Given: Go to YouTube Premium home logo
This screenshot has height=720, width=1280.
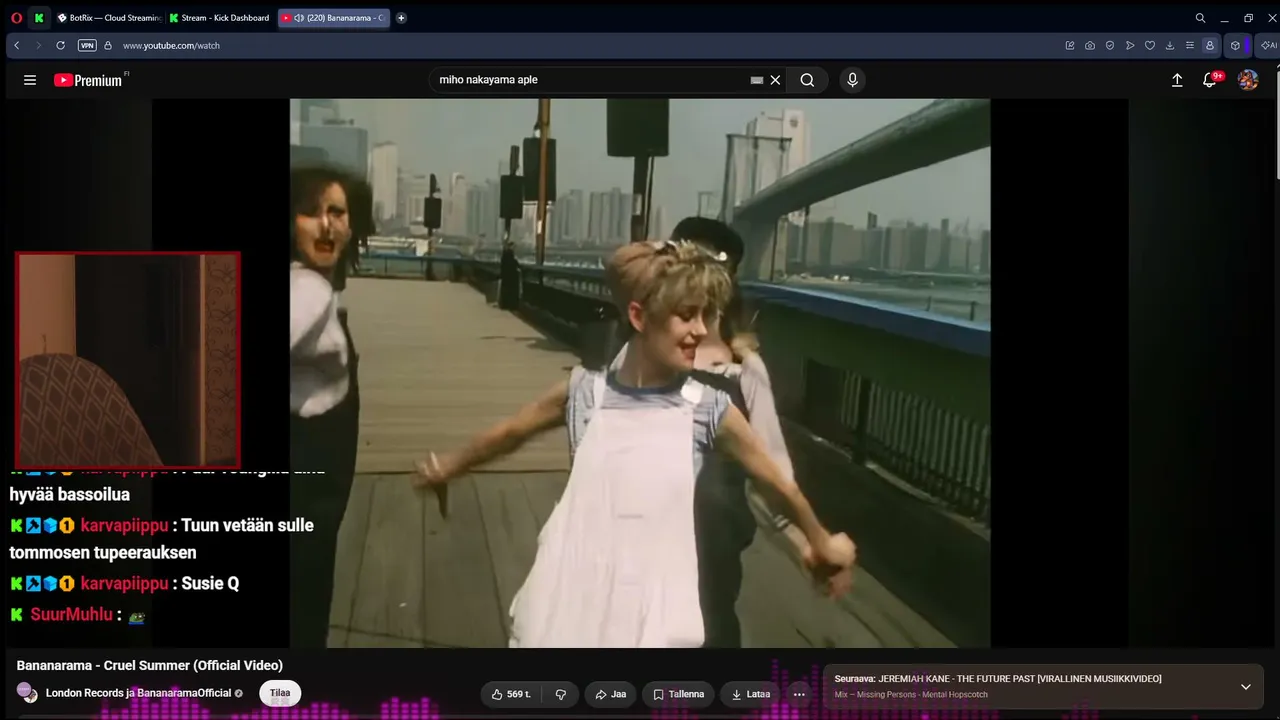Looking at the screenshot, I should pyautogui.click(x=88, y=80).
